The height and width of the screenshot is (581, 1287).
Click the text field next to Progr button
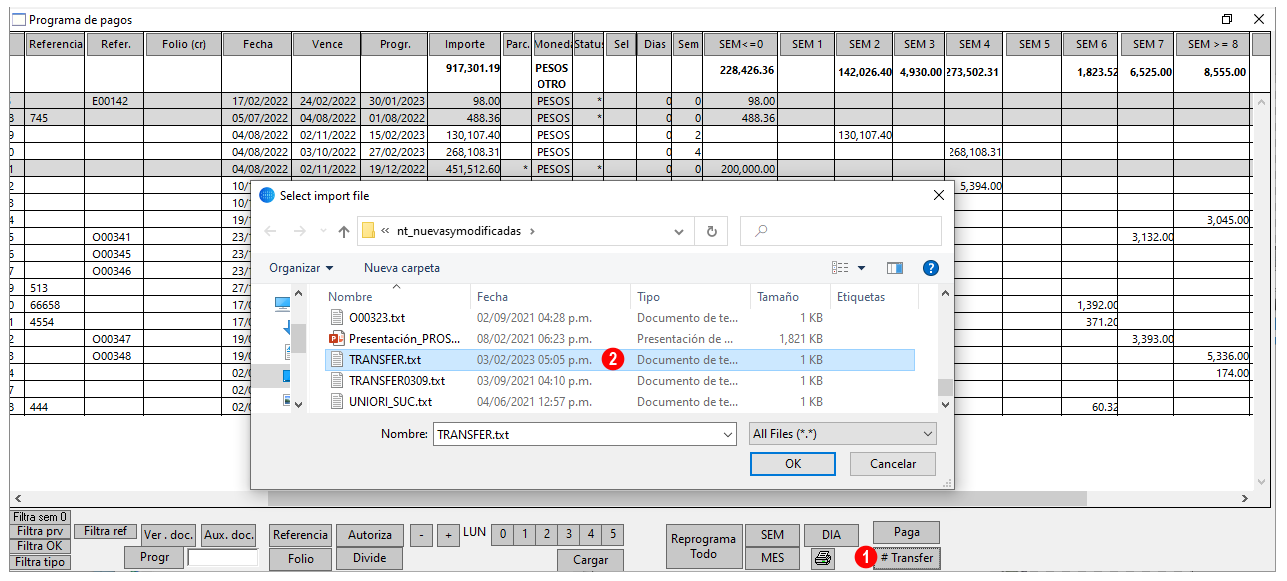[223, 558]
